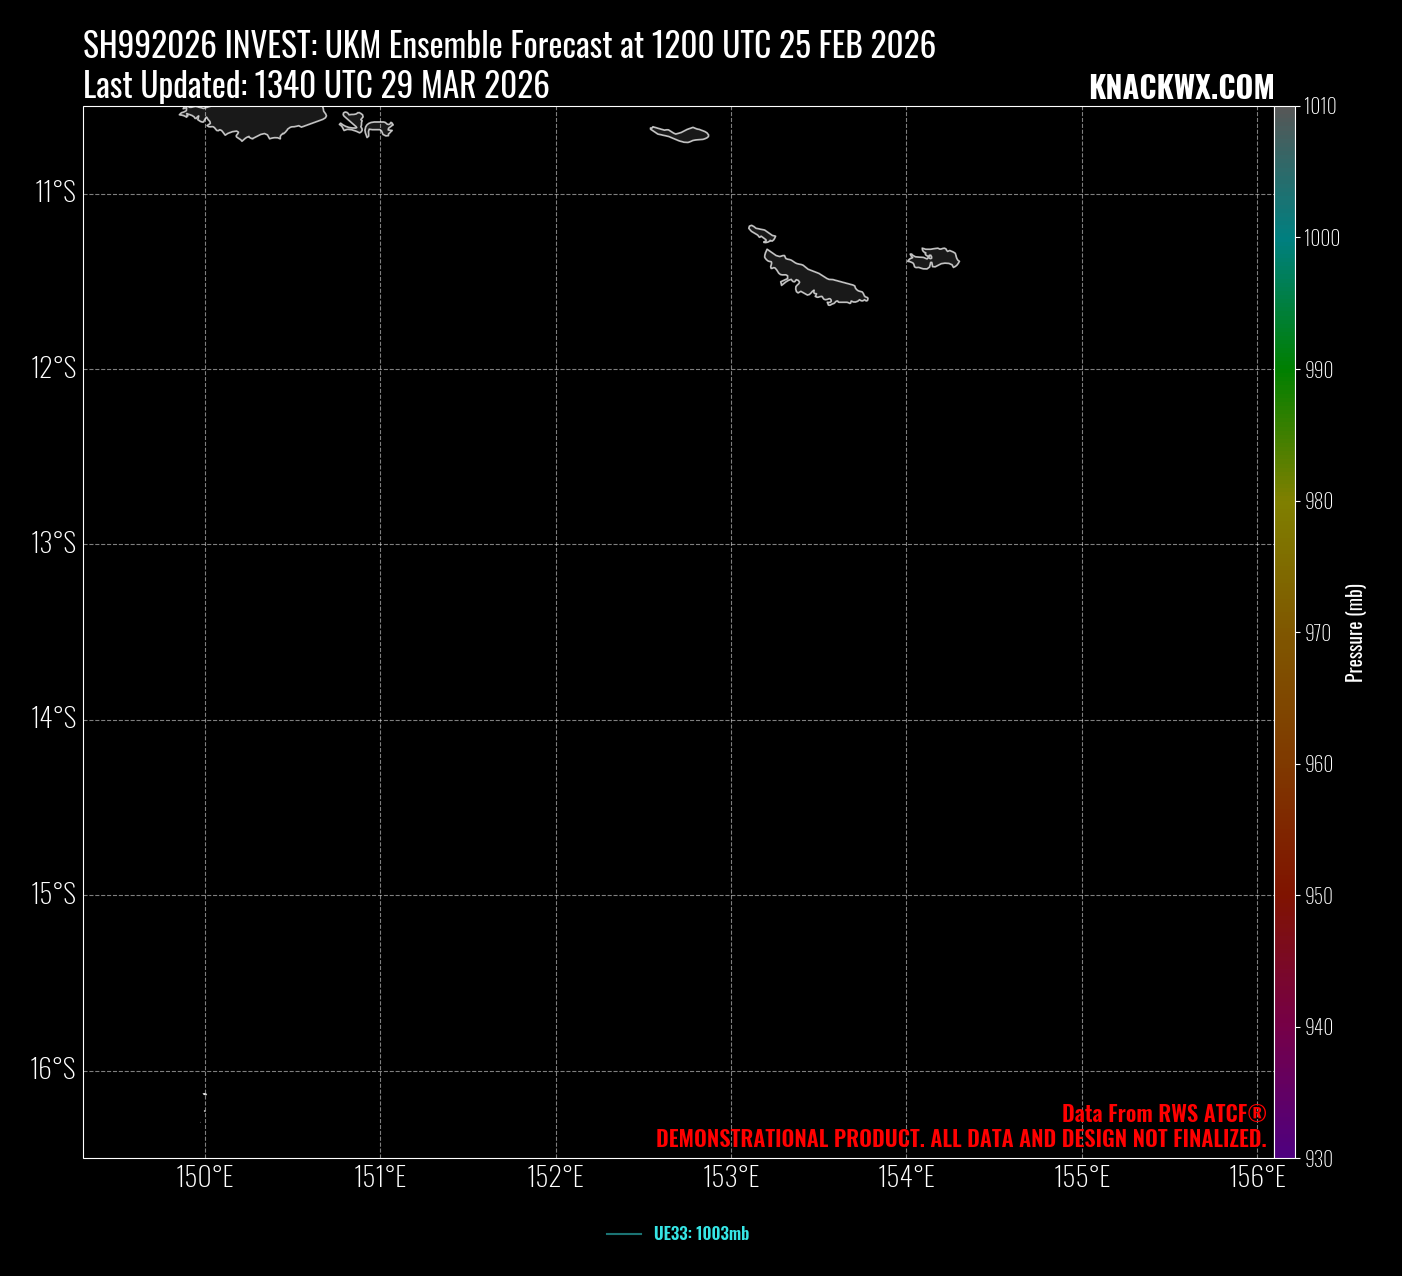This screenshot has width=1402, height=1276.
Task: Click the 960 label on the pressure scale
Action: (x=1319, y=764)
